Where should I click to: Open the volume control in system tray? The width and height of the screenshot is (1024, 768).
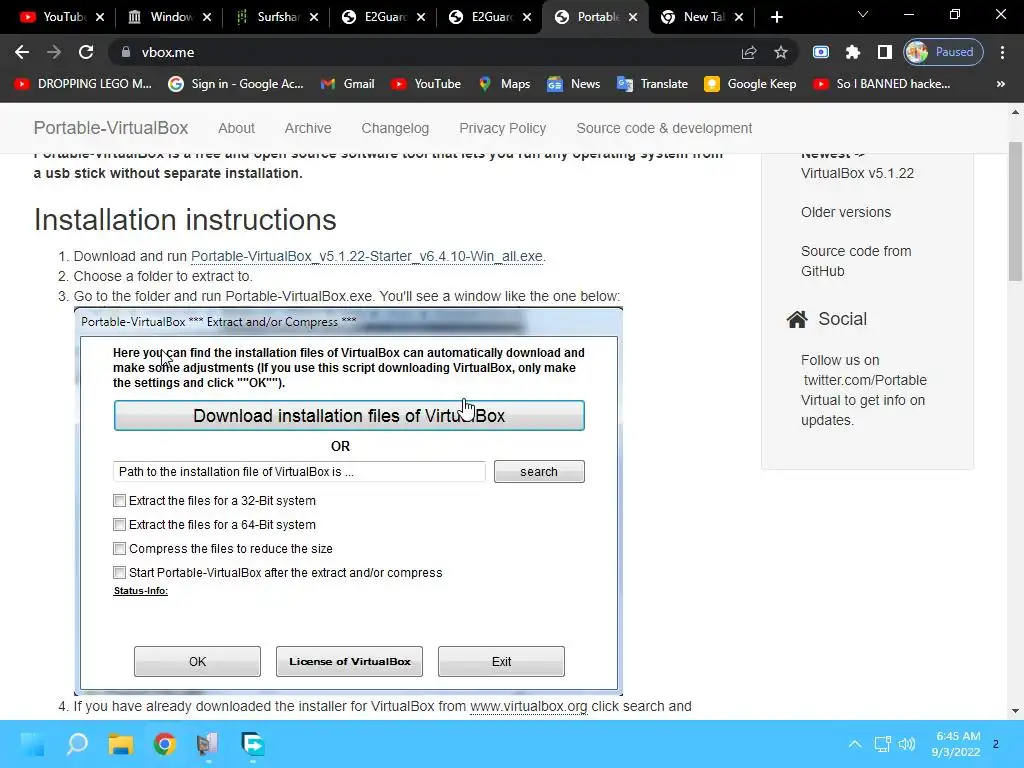(x=906, y=744)
